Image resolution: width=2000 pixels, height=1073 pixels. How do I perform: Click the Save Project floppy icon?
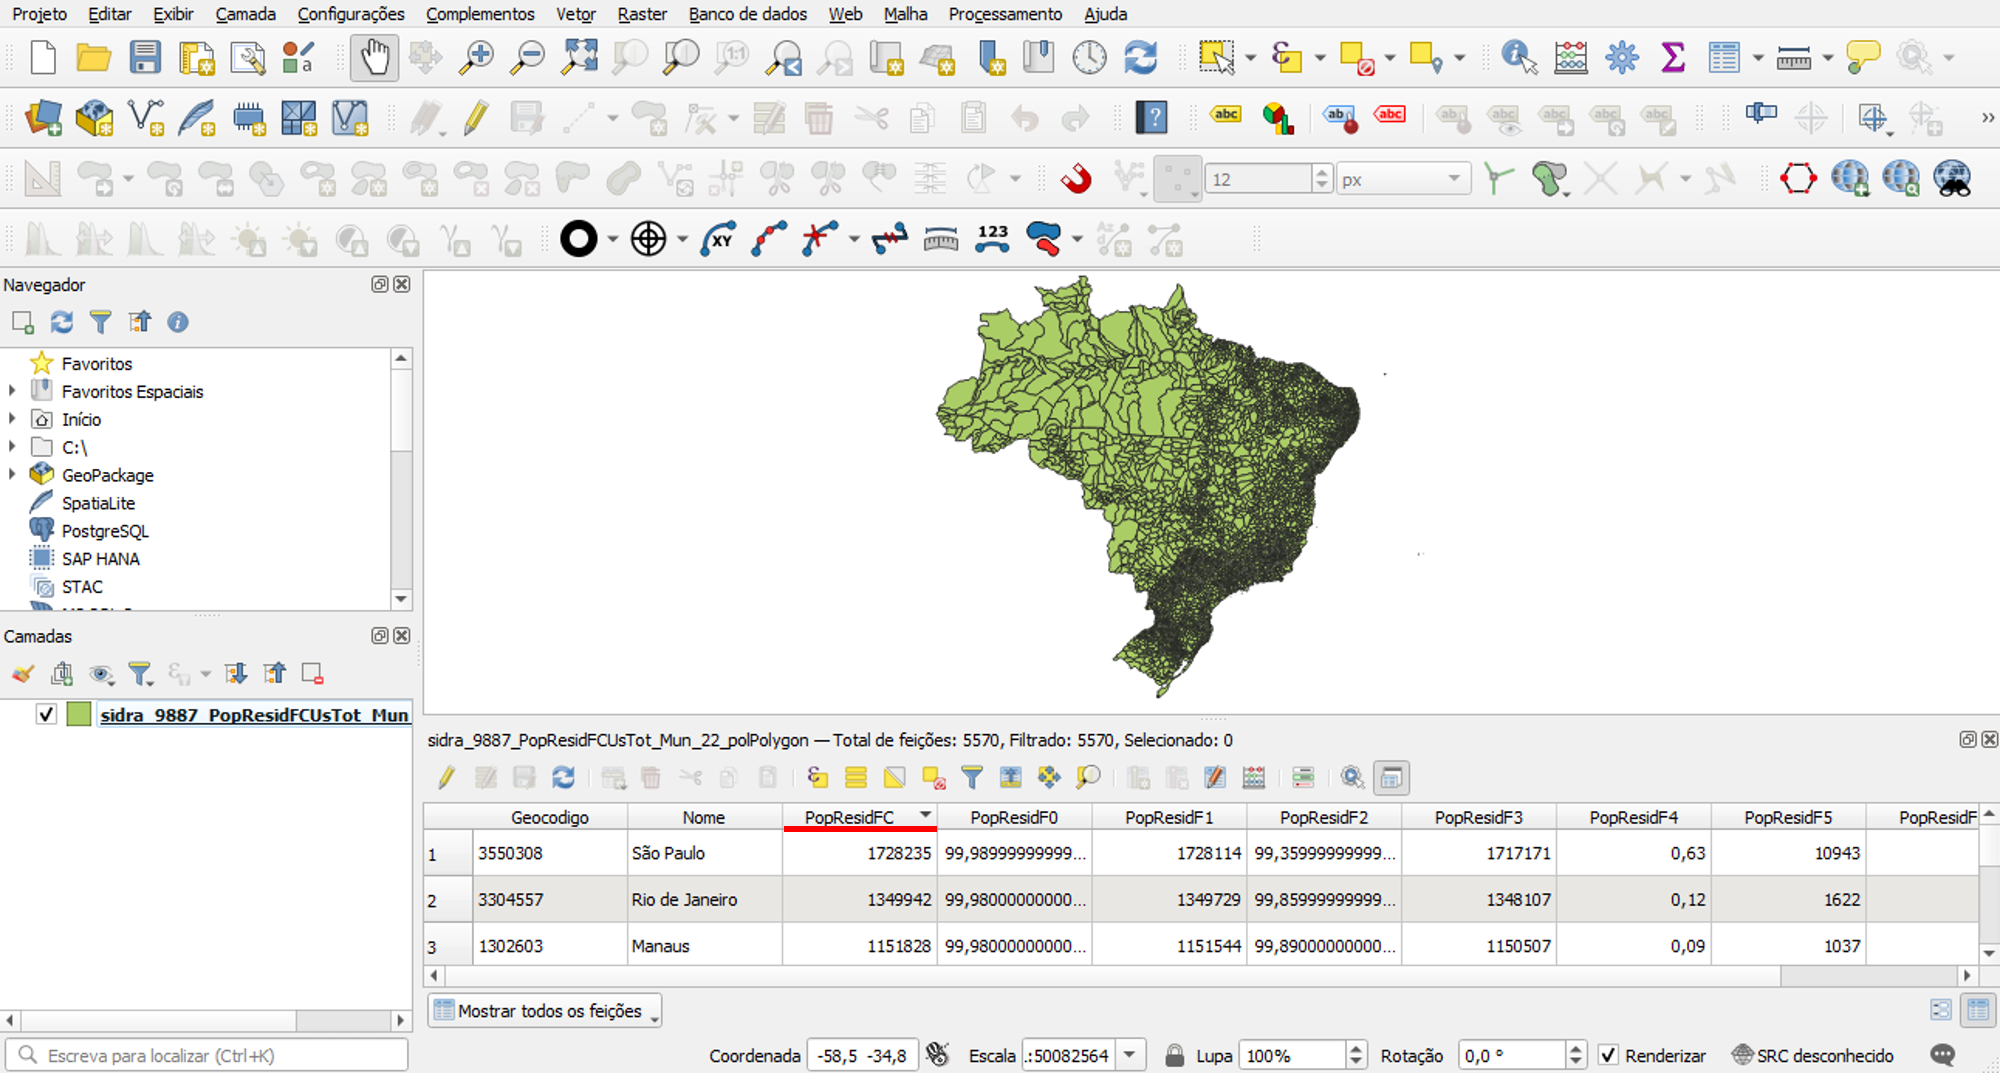145,57
